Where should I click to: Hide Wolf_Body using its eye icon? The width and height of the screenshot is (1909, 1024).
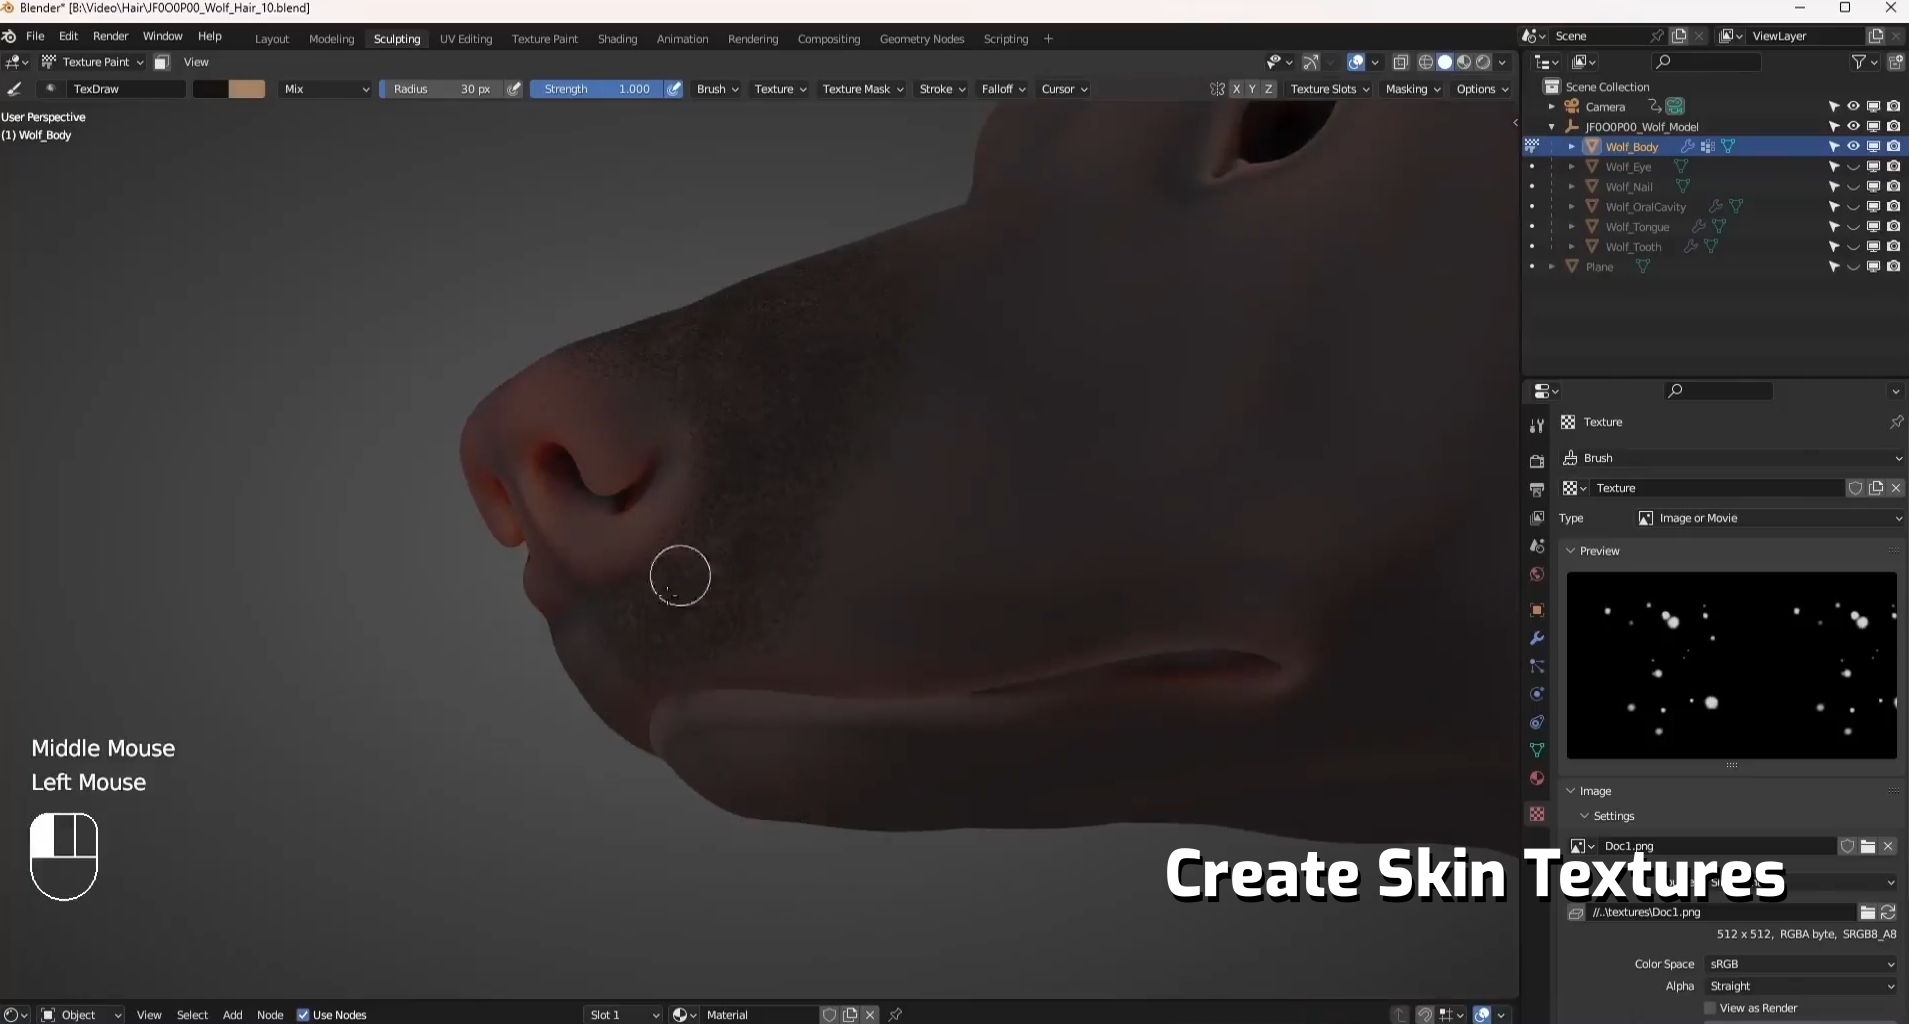point(1853,146)
